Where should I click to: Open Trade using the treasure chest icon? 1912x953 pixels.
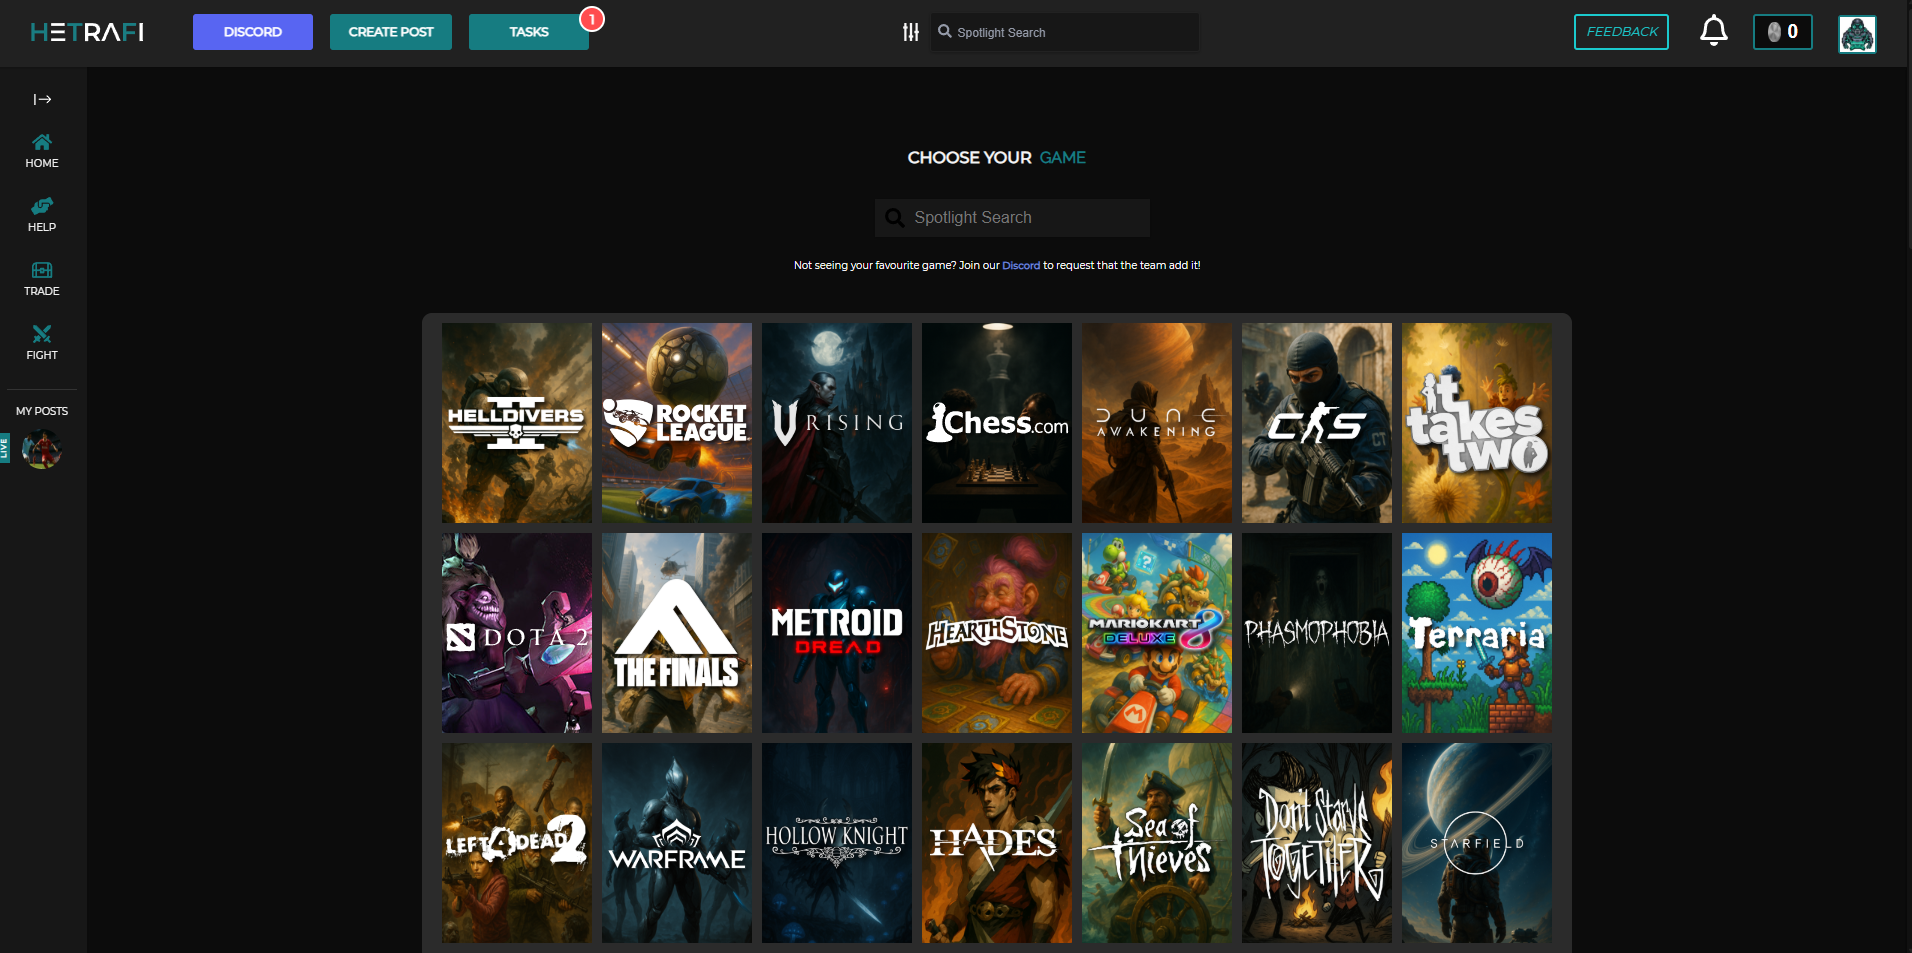(41, 277)
